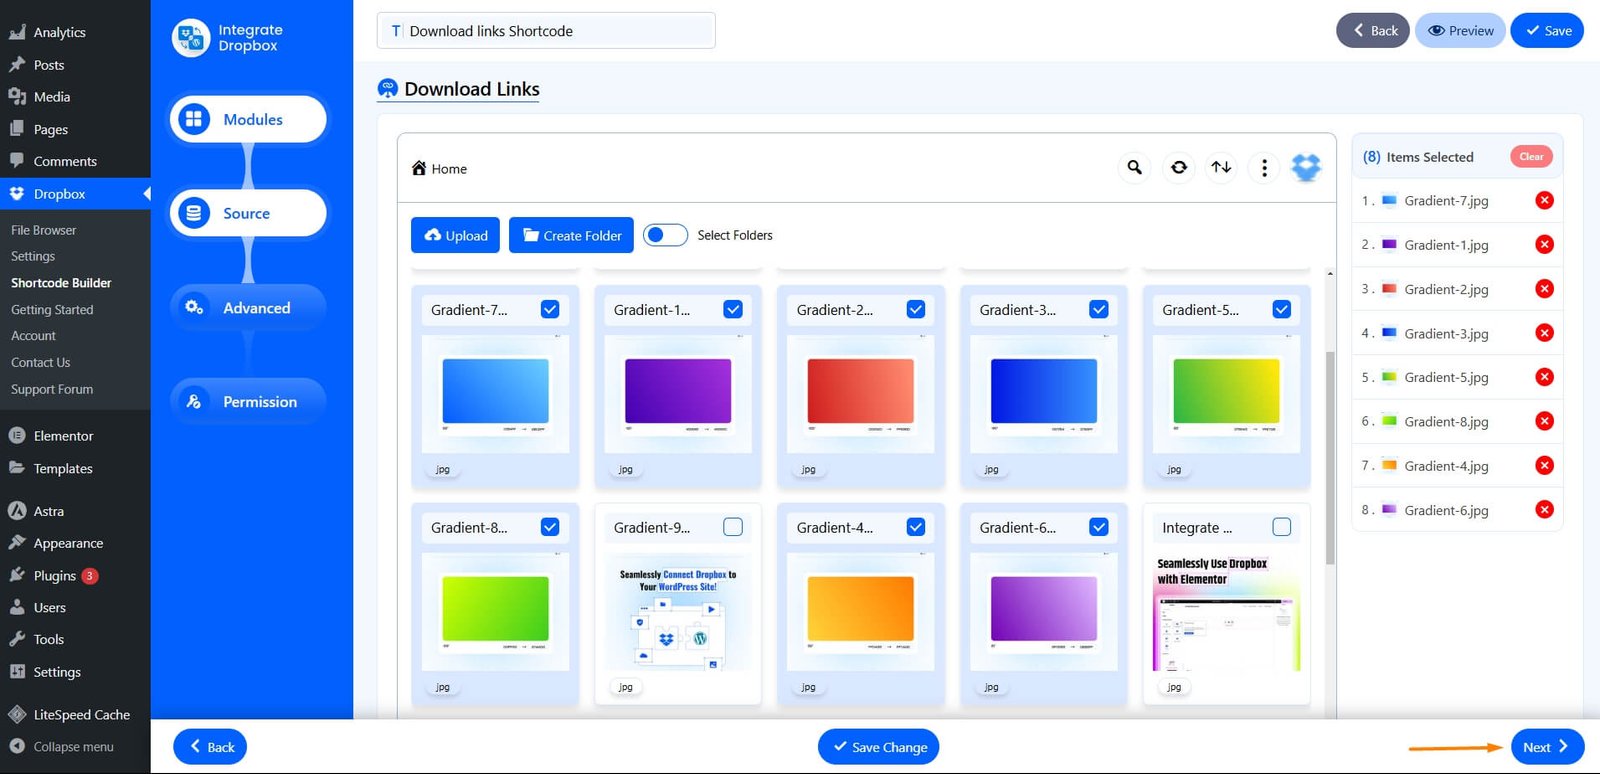Uncheck the Gradient-4 file checkbox

(x=916, y=527)
